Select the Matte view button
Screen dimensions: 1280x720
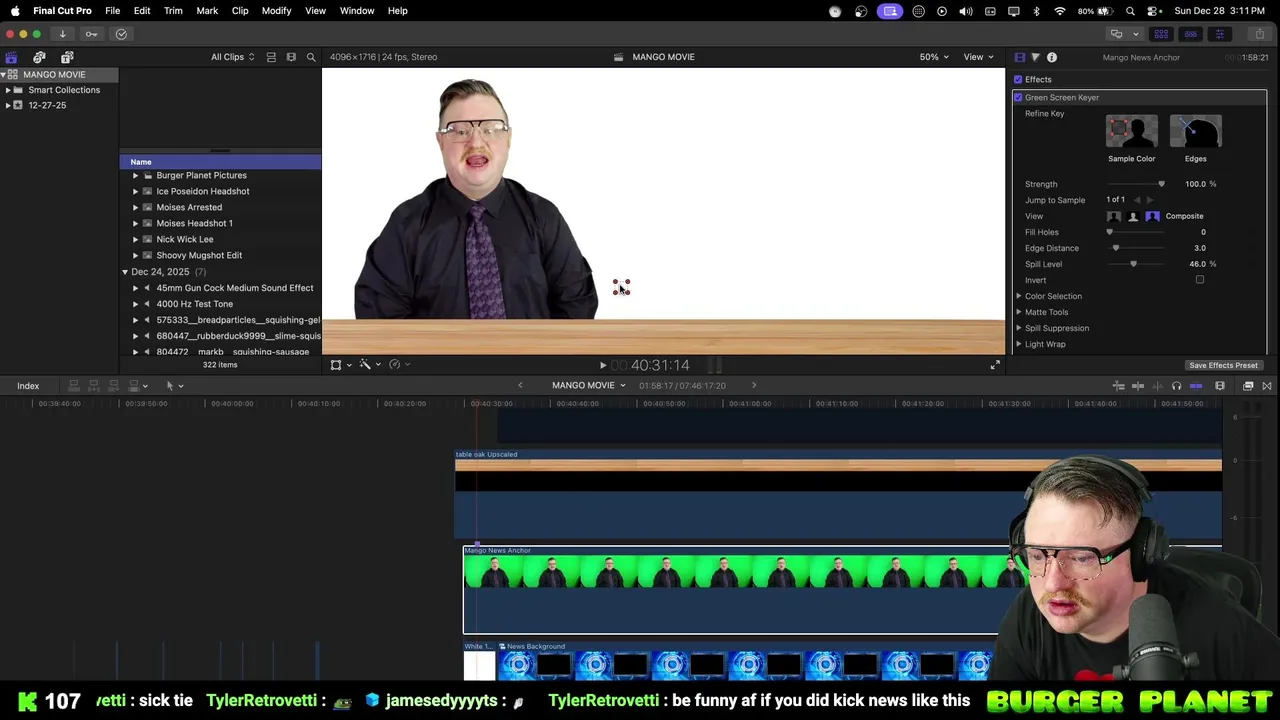click(x=1133, y=216)
